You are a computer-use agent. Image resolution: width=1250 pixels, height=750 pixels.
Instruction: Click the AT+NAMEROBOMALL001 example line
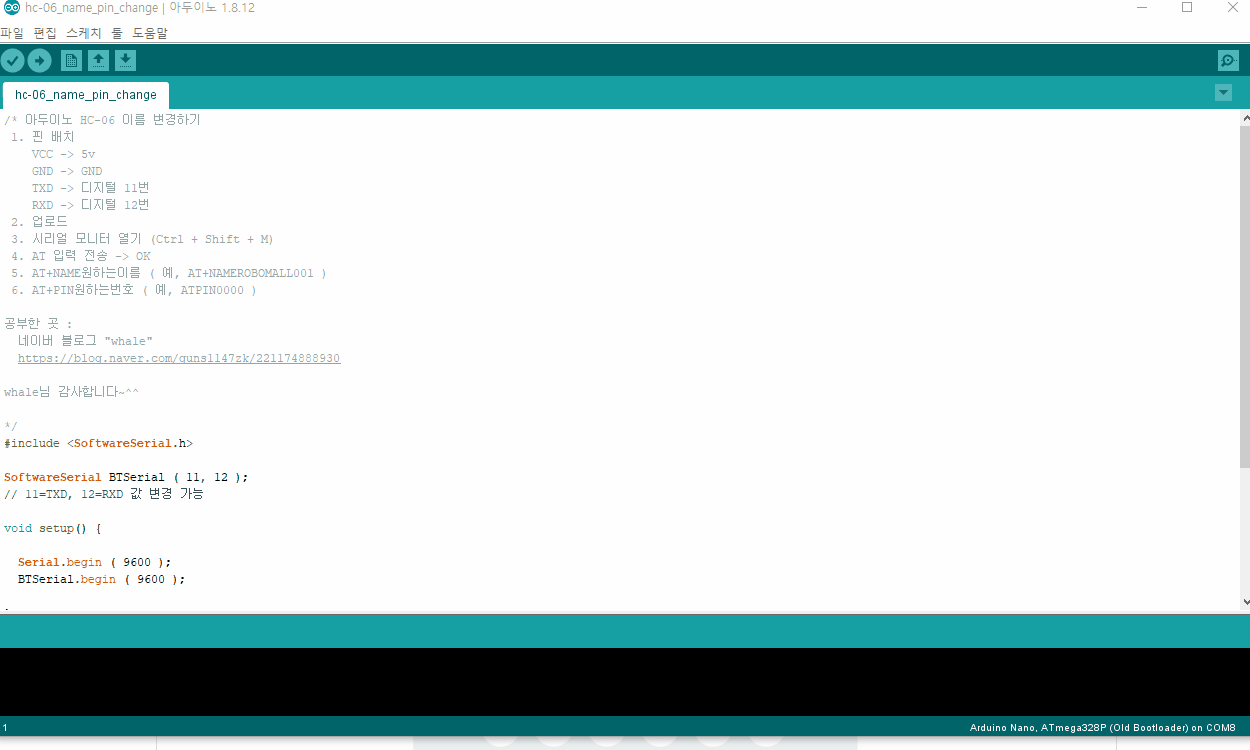click(x=169, y=273)
